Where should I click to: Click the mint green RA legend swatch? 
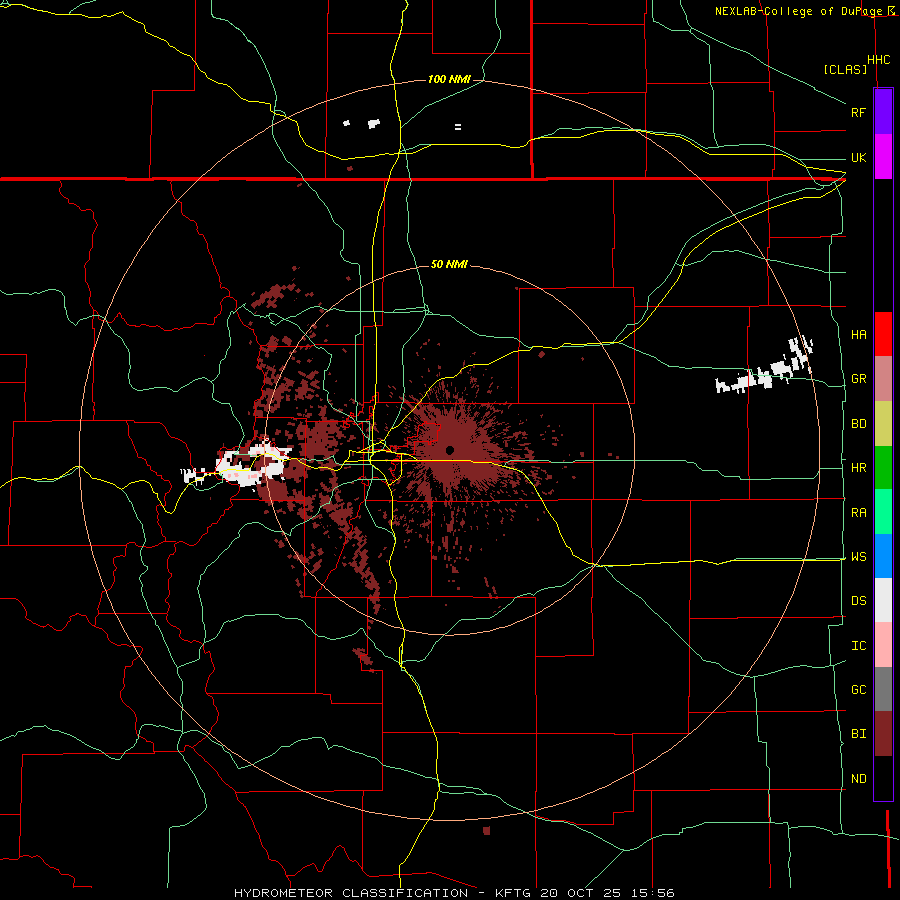point(883,512)
